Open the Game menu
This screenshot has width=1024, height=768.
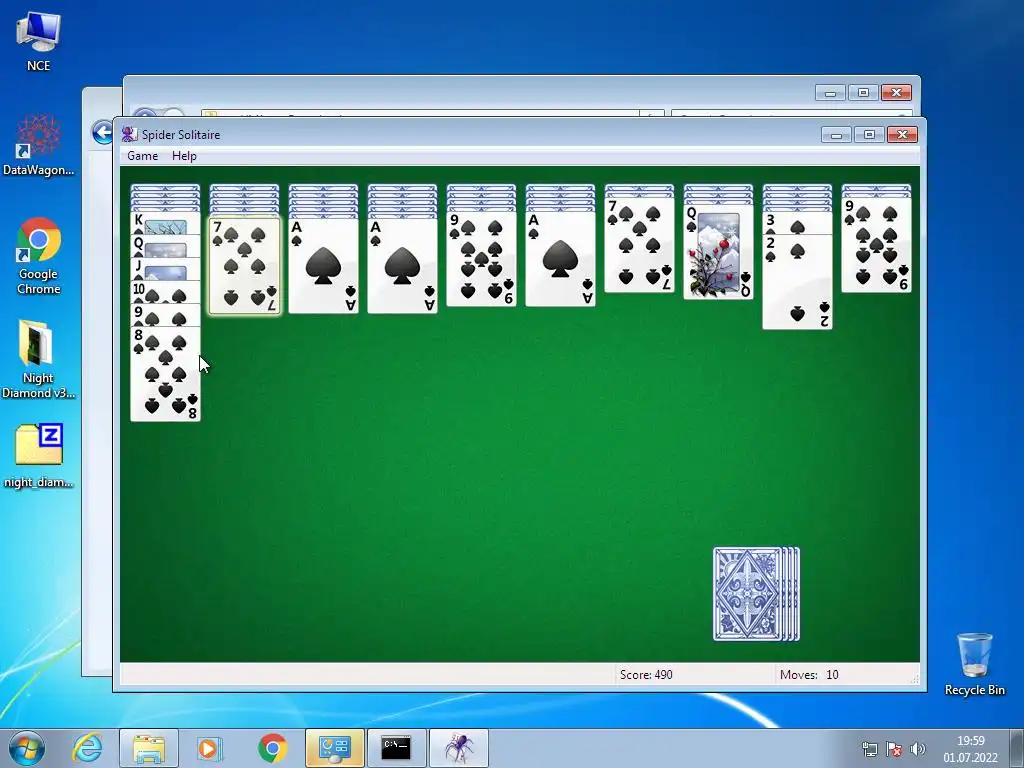142,156
